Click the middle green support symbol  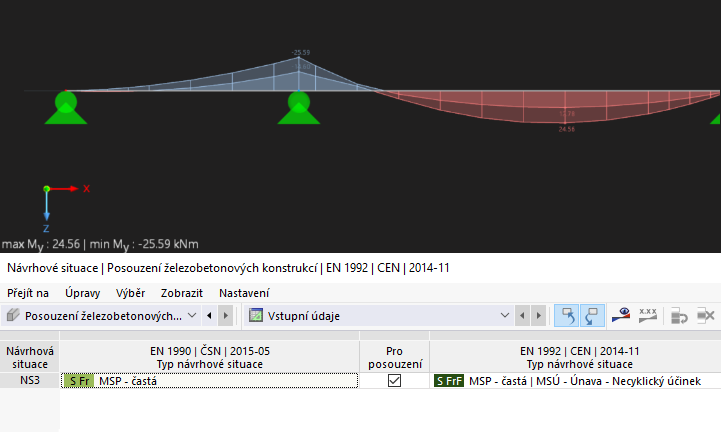pos(299,109)
